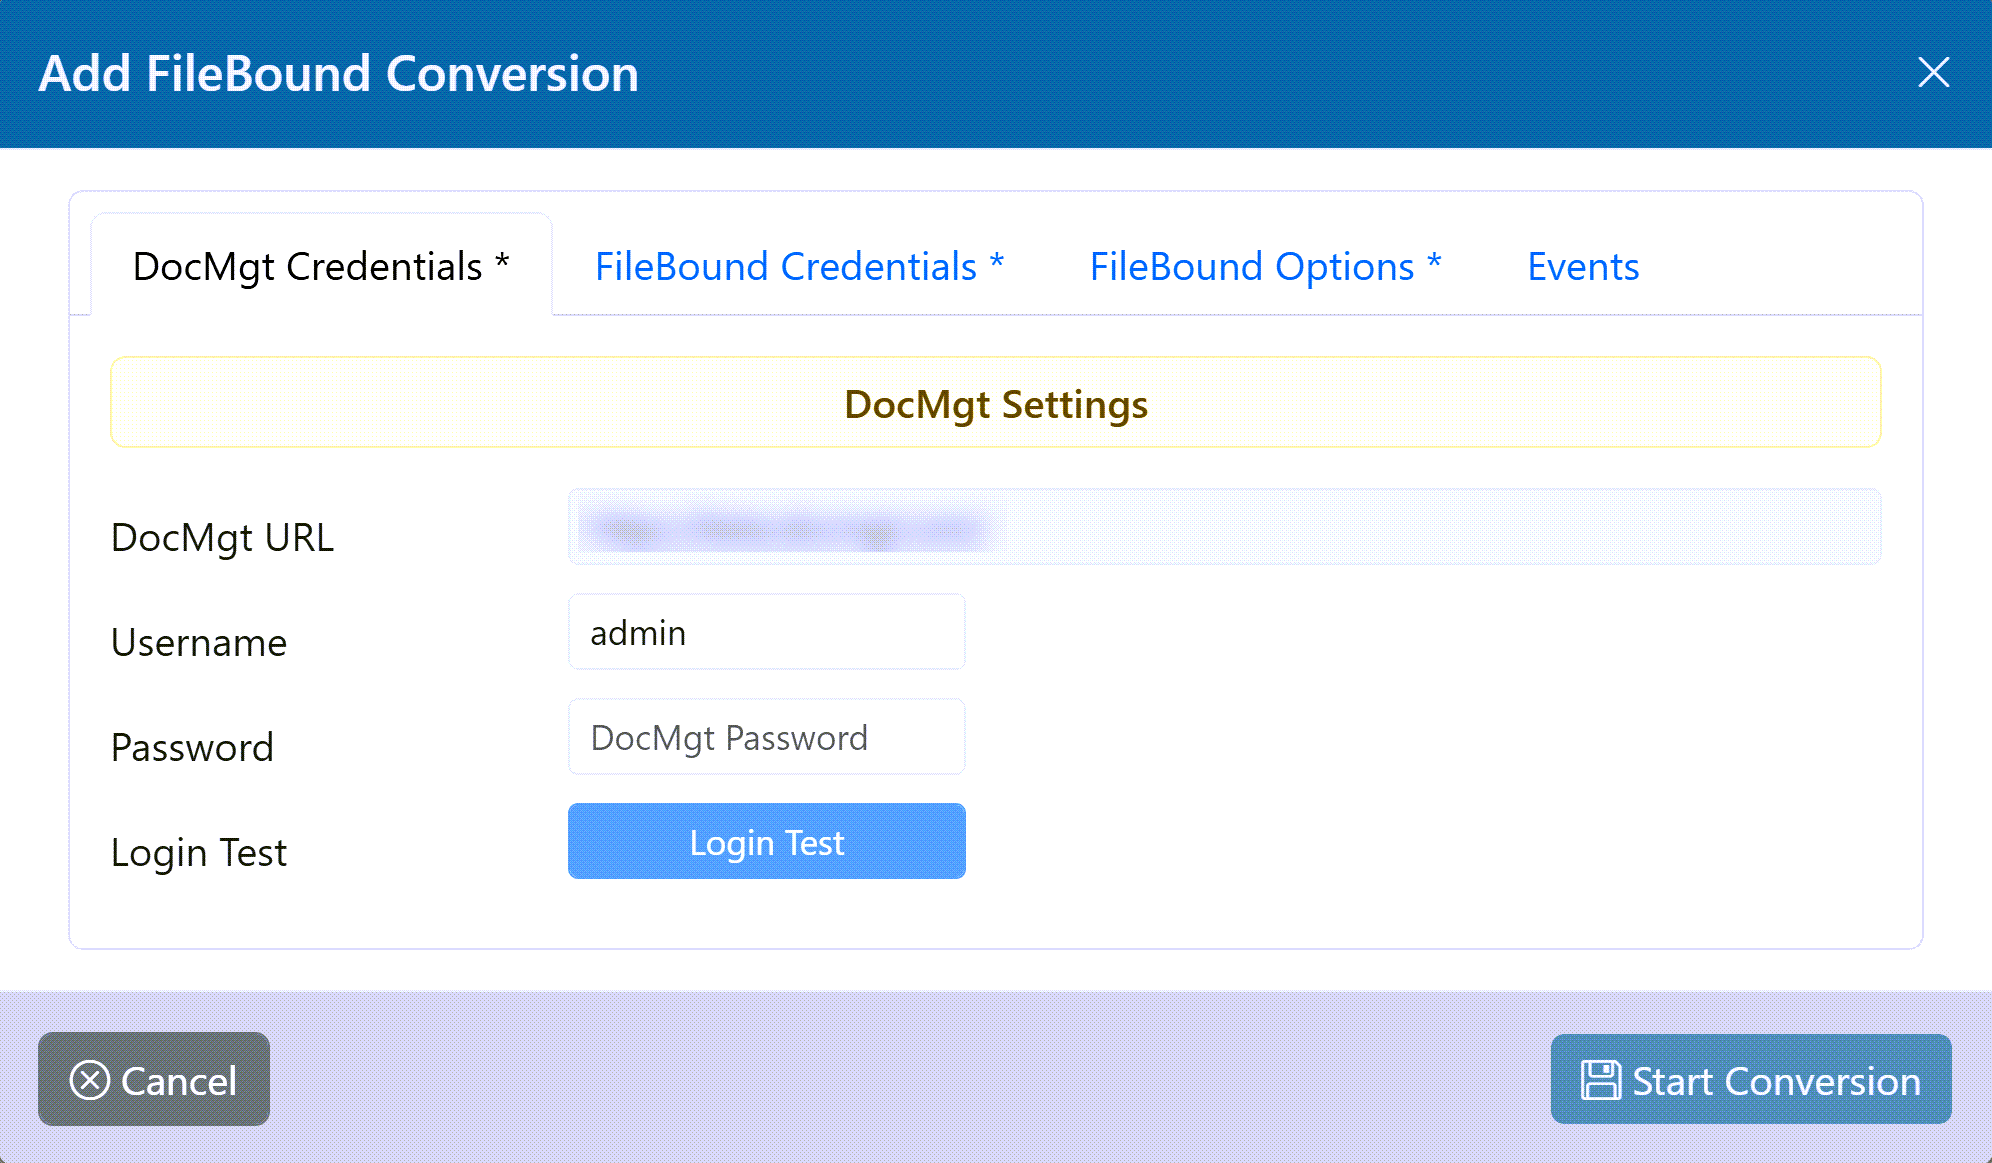Click the gray footer area between buttons

(x=900, y=1078)
